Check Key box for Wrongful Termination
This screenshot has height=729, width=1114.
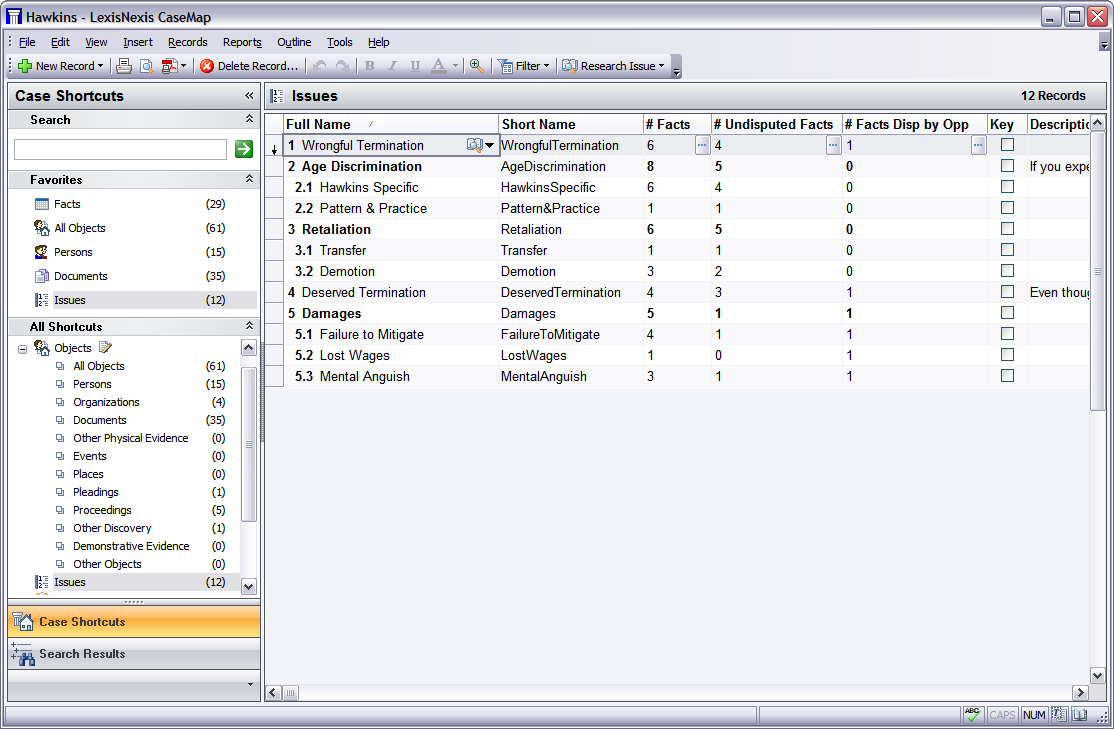tap(1007, 145)
